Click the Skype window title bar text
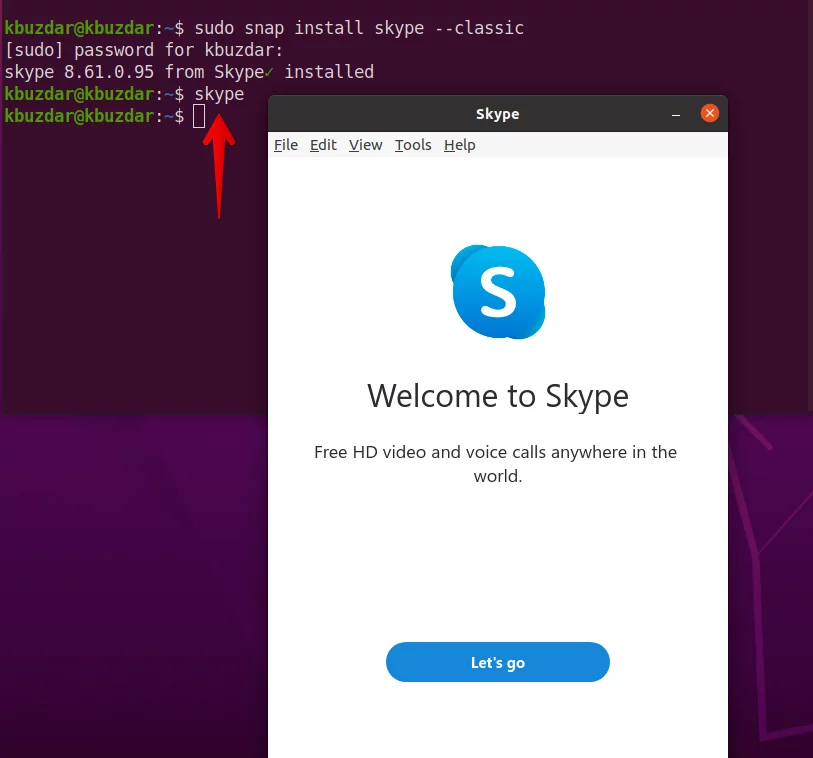 tap(498, 114)
